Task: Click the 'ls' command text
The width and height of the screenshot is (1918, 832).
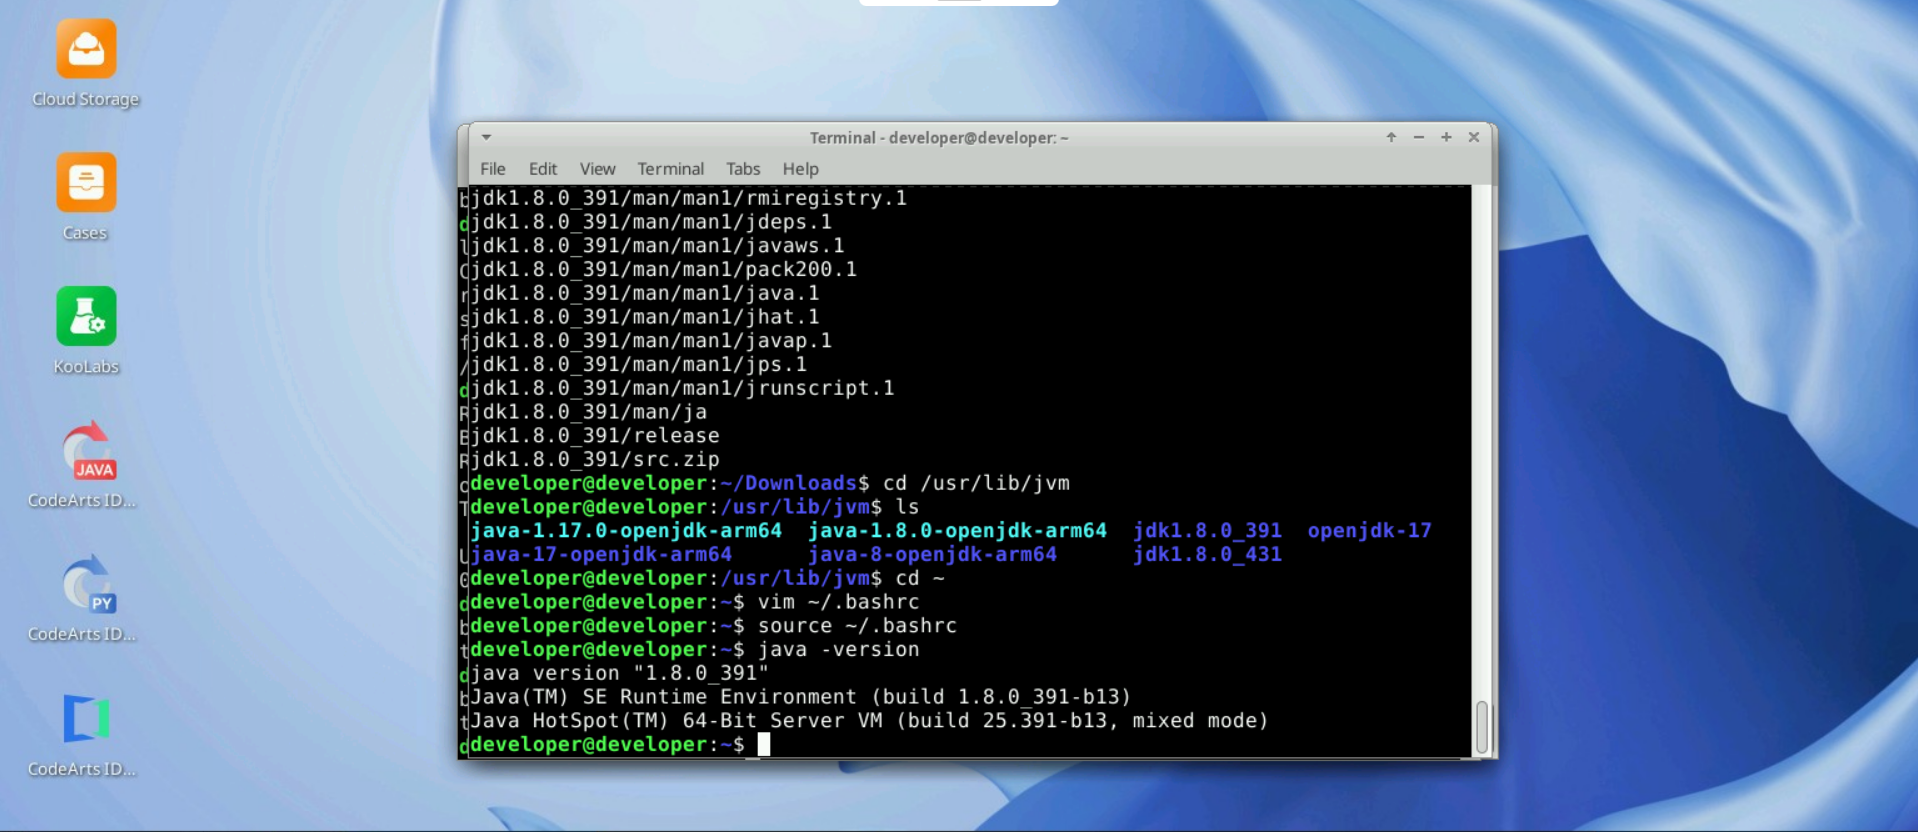Action: pyautogui.click(x=908, y=507)
